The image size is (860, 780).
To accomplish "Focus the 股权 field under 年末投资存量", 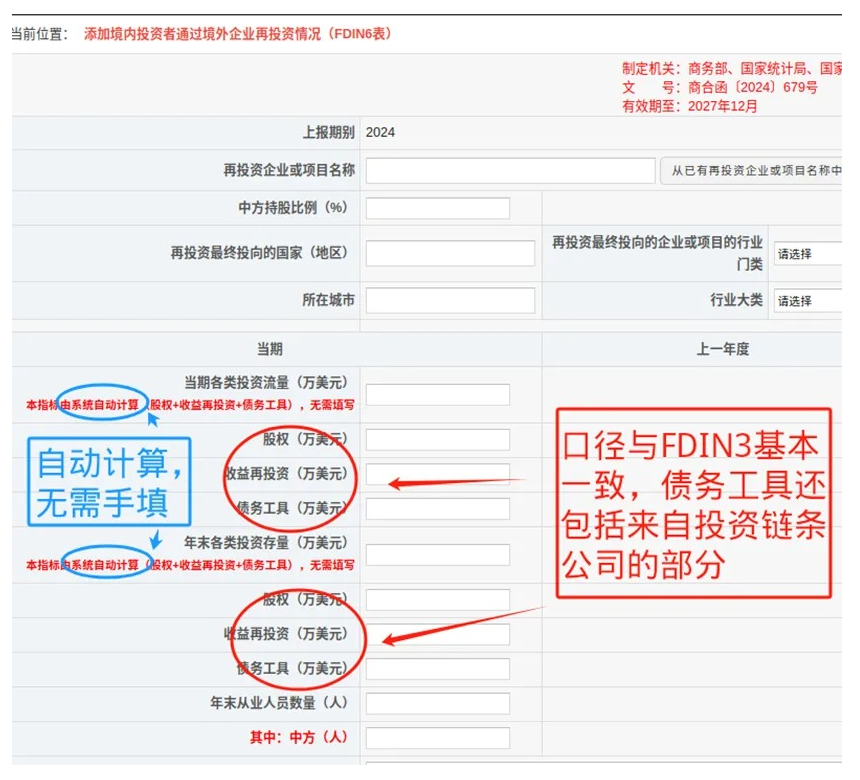I will point(437,600).
